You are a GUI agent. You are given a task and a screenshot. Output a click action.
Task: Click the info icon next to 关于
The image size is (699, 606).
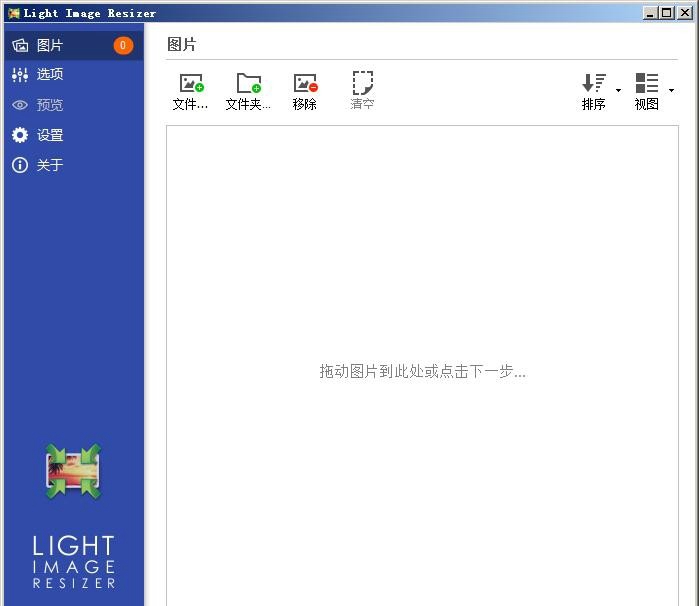point(20,165)
